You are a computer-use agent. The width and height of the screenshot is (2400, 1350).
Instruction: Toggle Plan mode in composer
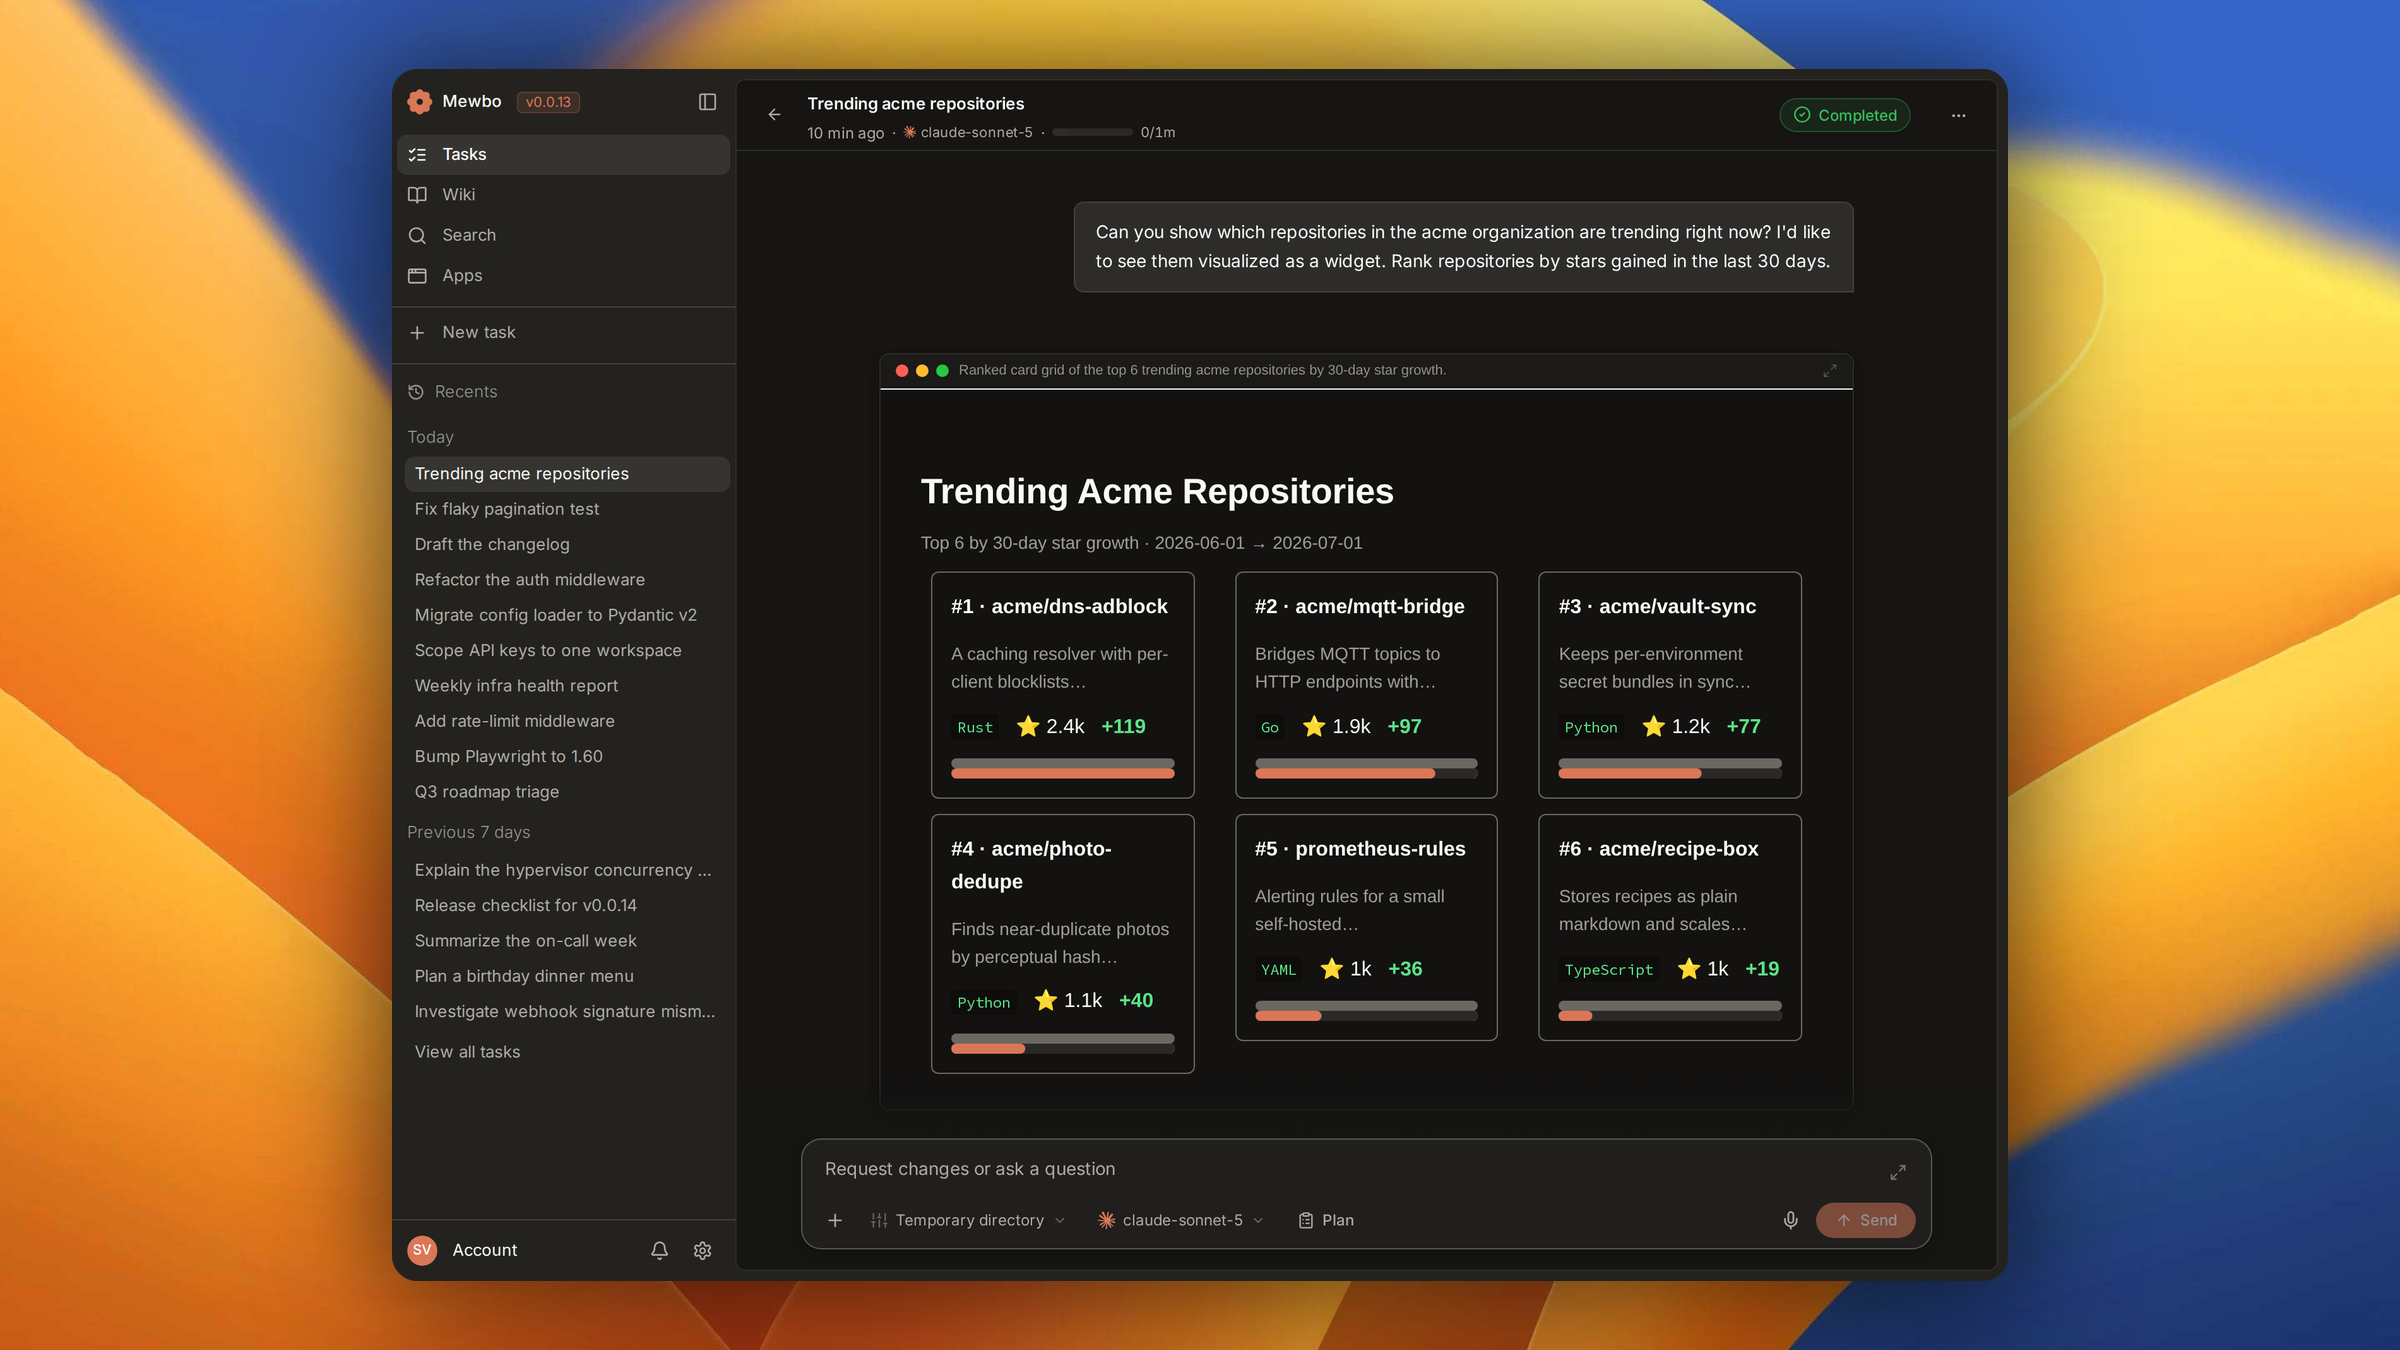[x=1326, y=1220]
